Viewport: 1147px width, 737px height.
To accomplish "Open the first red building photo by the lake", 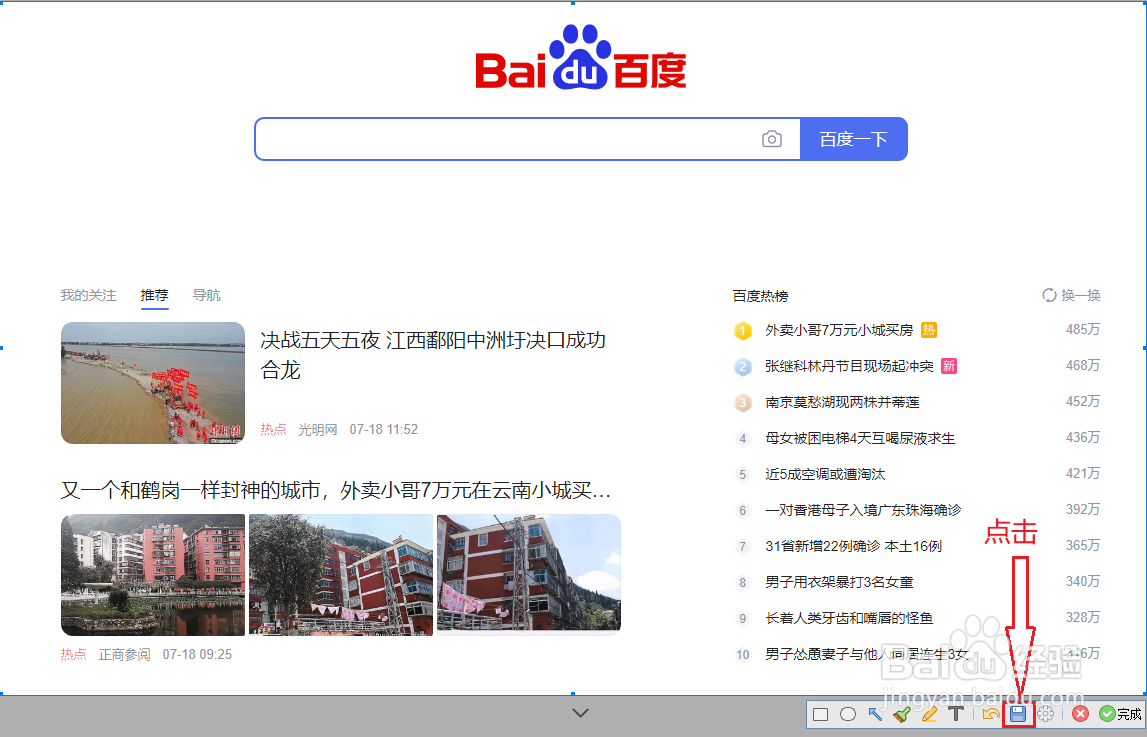I will click(x=153, y=575).
